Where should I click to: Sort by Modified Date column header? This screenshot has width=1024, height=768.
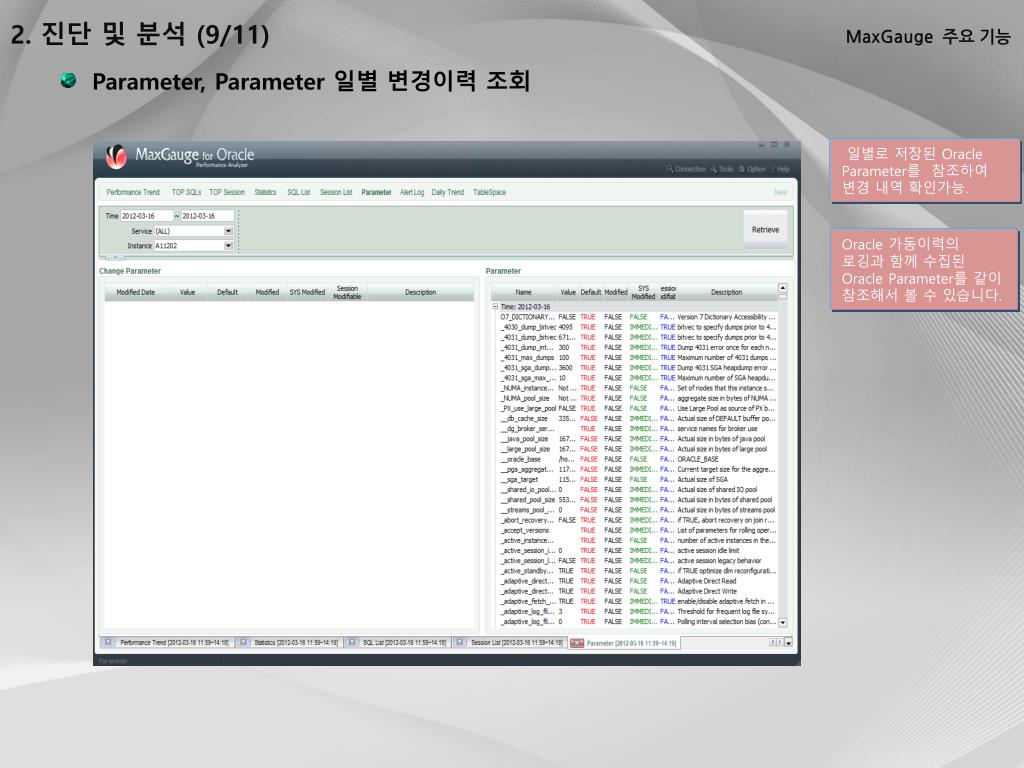136,292
